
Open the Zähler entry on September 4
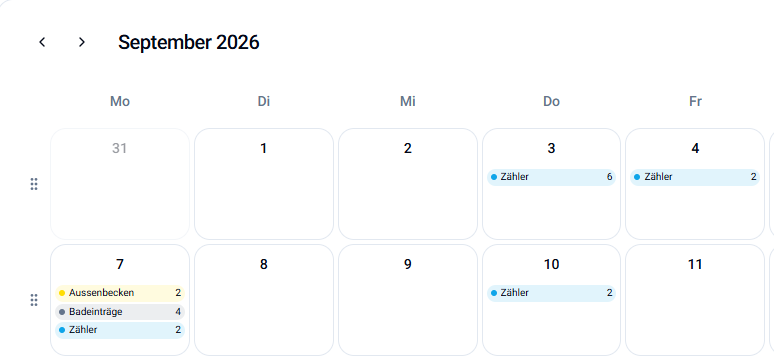click(695, 177)
